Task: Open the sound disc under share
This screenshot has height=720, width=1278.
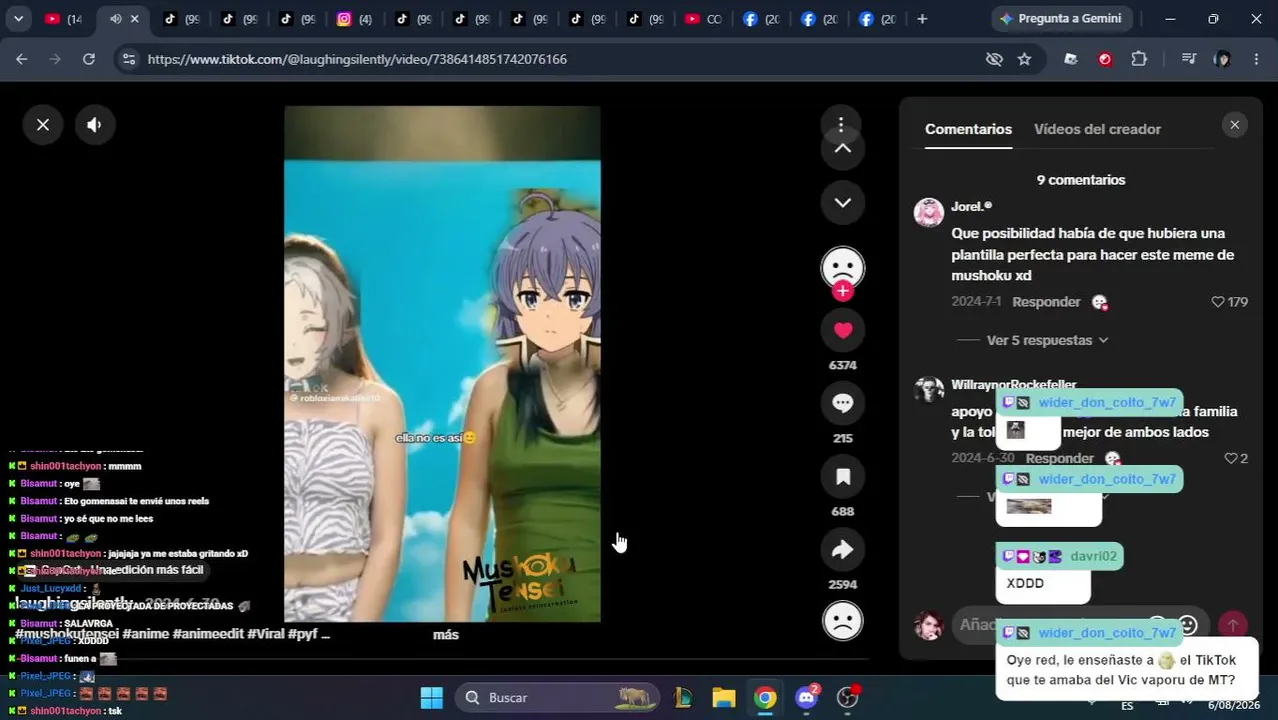Action: tap(843, 621)
